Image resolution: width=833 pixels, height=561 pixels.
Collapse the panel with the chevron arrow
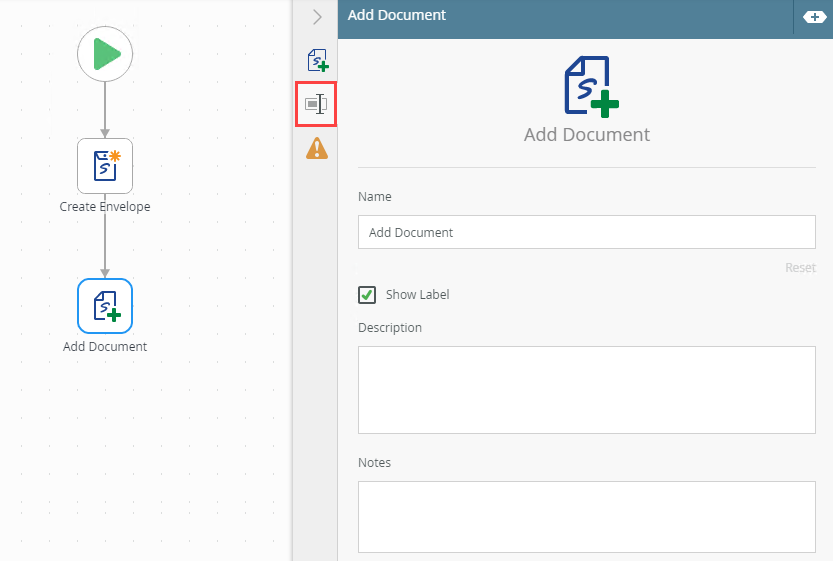[x=317, y=17]
